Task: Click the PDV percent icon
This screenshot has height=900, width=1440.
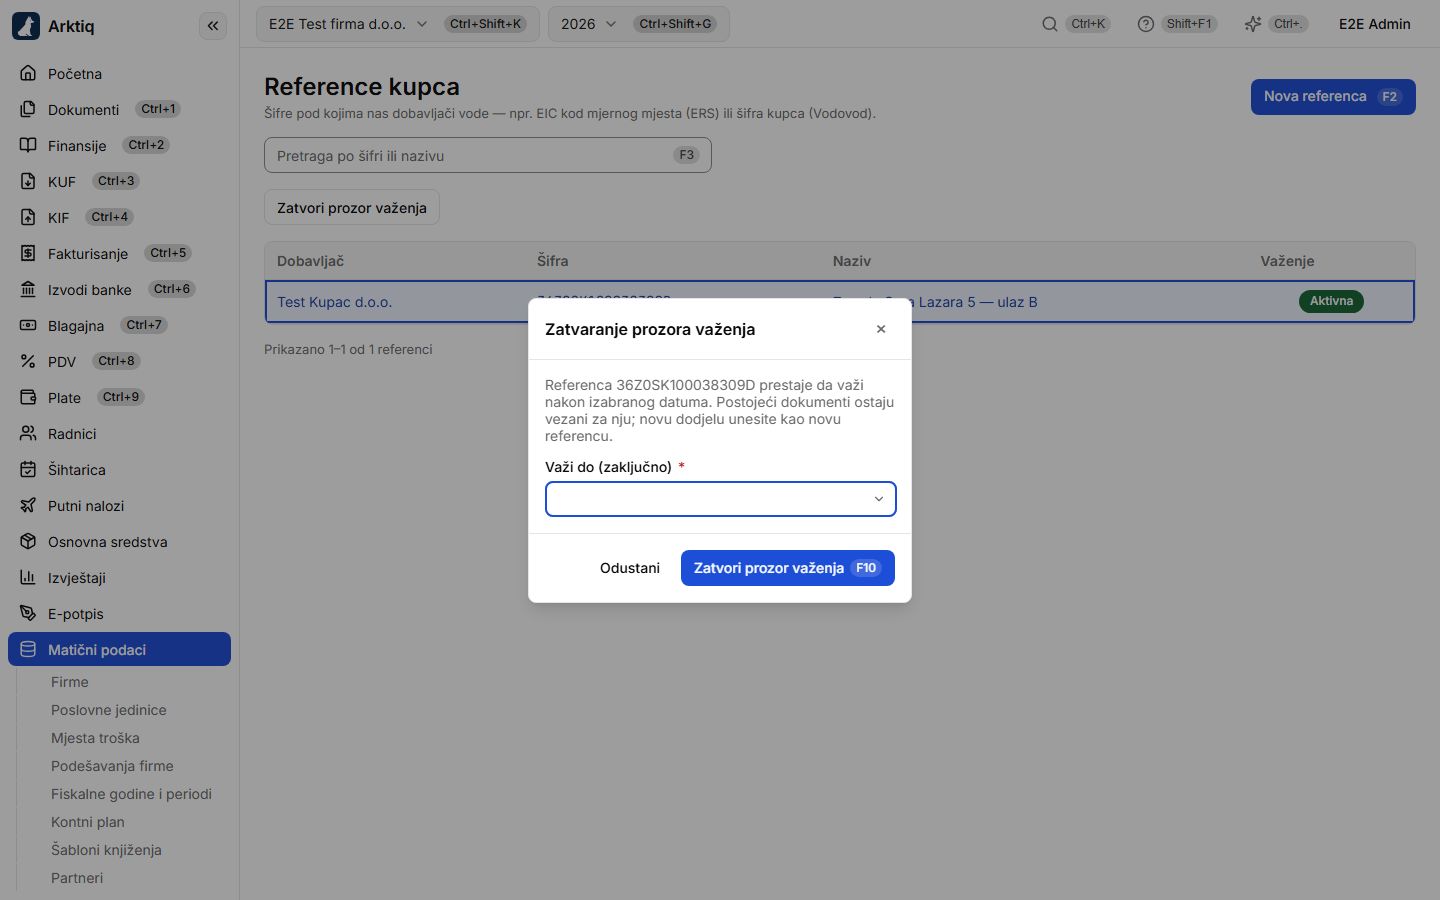Action: tap(28, 361)
